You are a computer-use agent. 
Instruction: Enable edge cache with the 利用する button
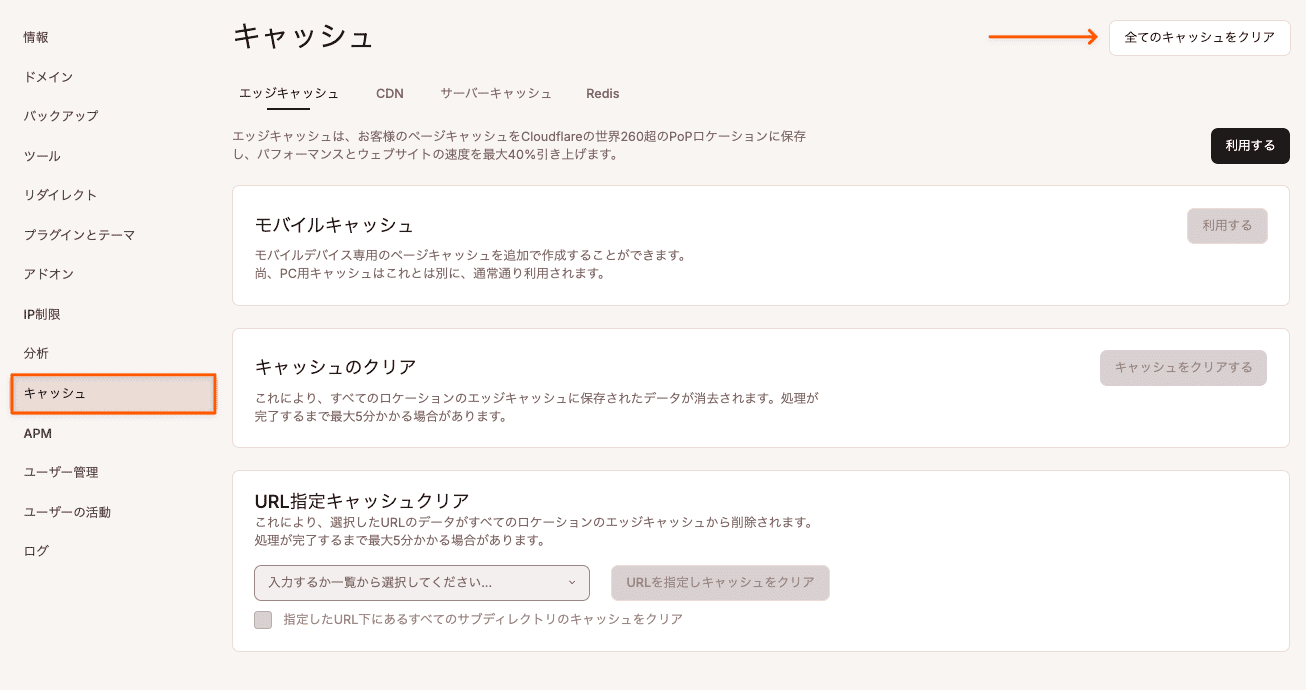click(1250, 146)
